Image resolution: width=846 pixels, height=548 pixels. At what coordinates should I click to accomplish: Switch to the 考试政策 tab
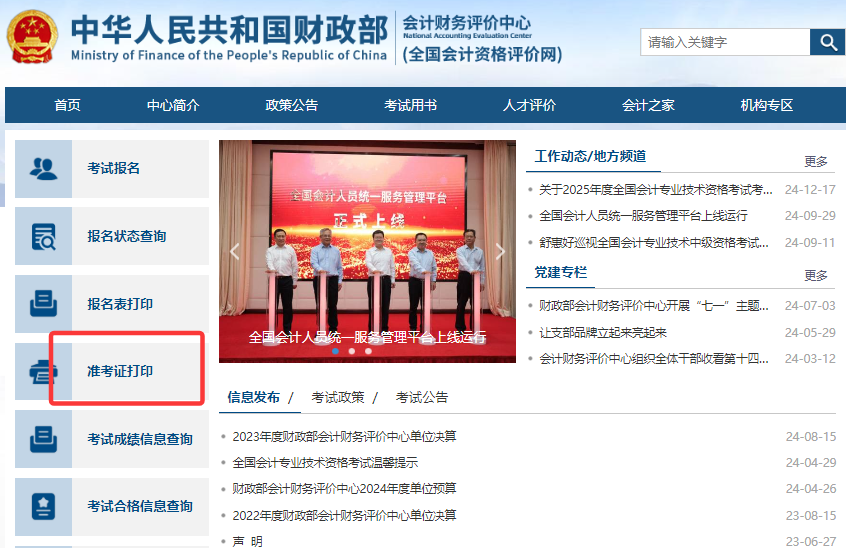point(338,398)
